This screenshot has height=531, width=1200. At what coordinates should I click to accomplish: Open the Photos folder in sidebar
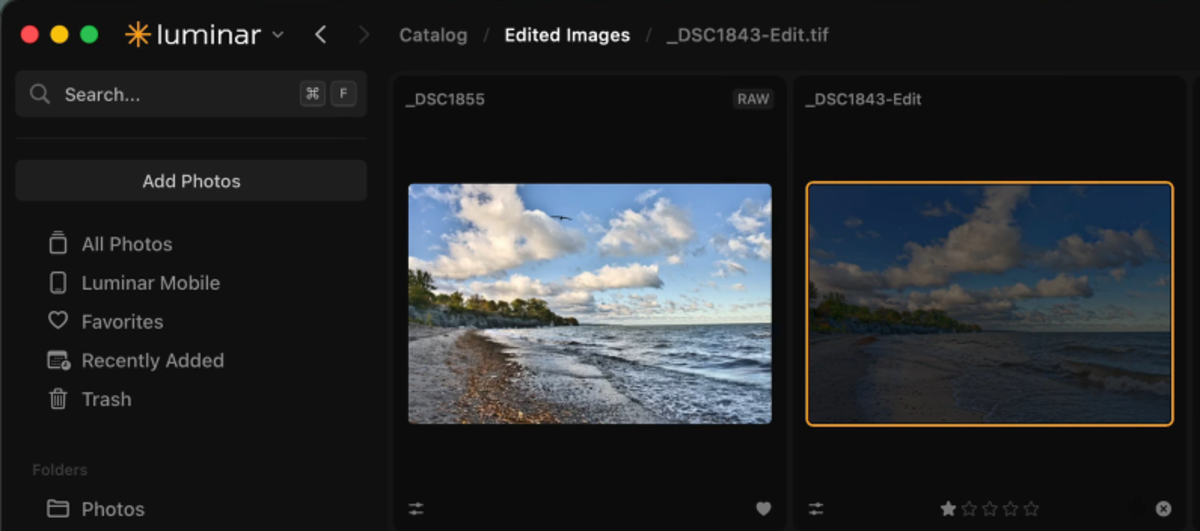(113, 509)
